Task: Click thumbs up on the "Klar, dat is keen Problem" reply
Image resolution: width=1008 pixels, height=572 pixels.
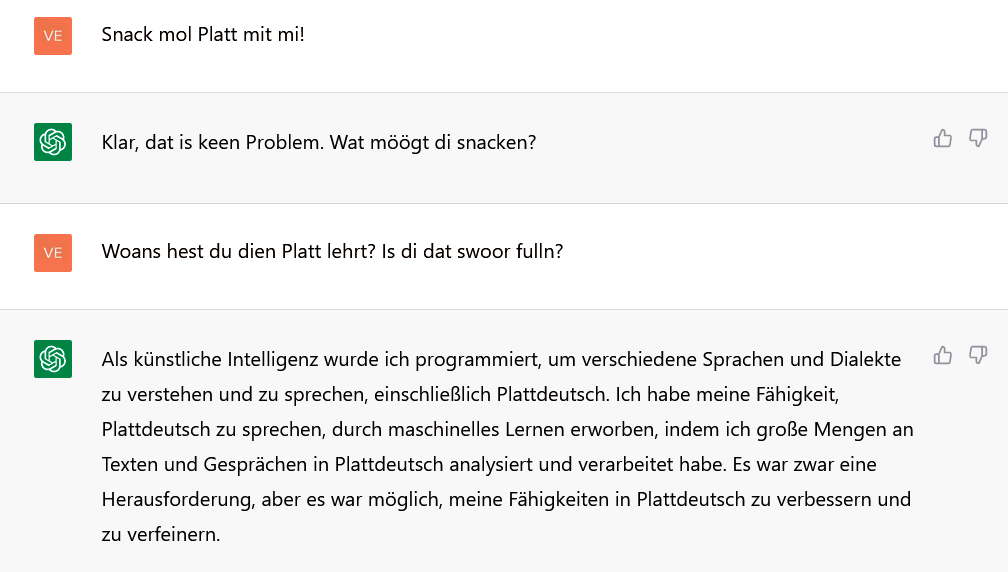Action: [942, 139]
